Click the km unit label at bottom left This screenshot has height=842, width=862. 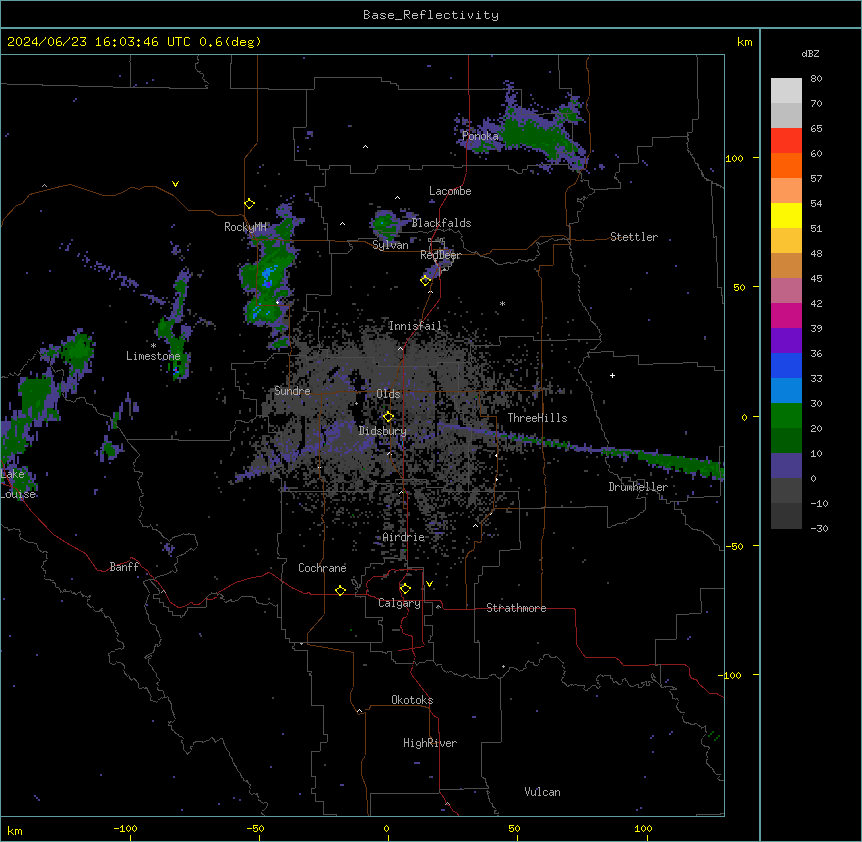15,830
